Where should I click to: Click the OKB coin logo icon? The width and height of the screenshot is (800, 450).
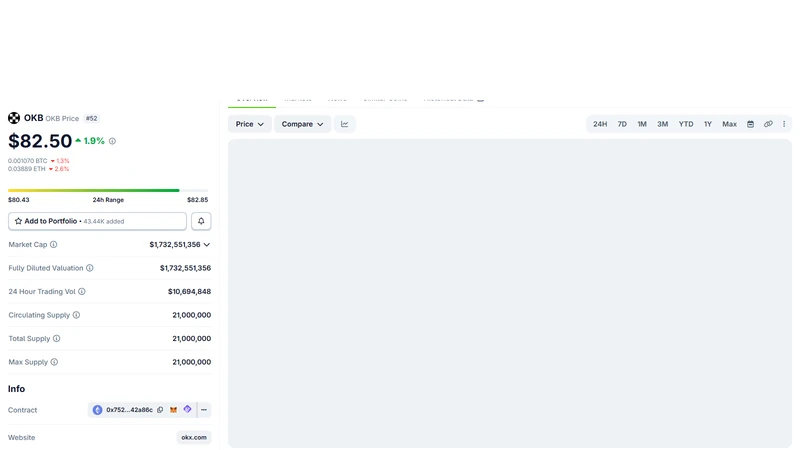(14, 118)
